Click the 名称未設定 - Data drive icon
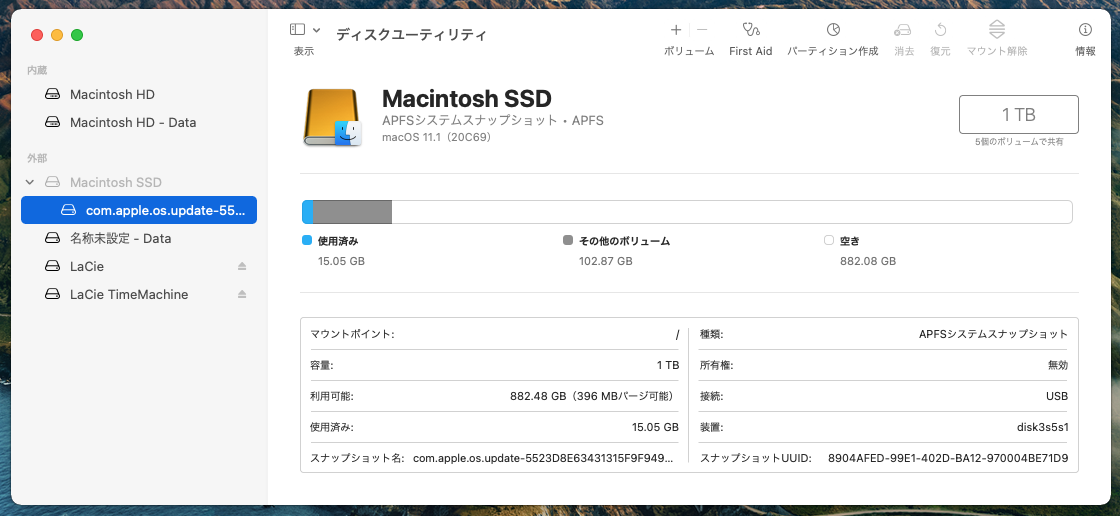The width and height of the screenshot is (1120, 516). pyautogui.click(x=52, y=238)
